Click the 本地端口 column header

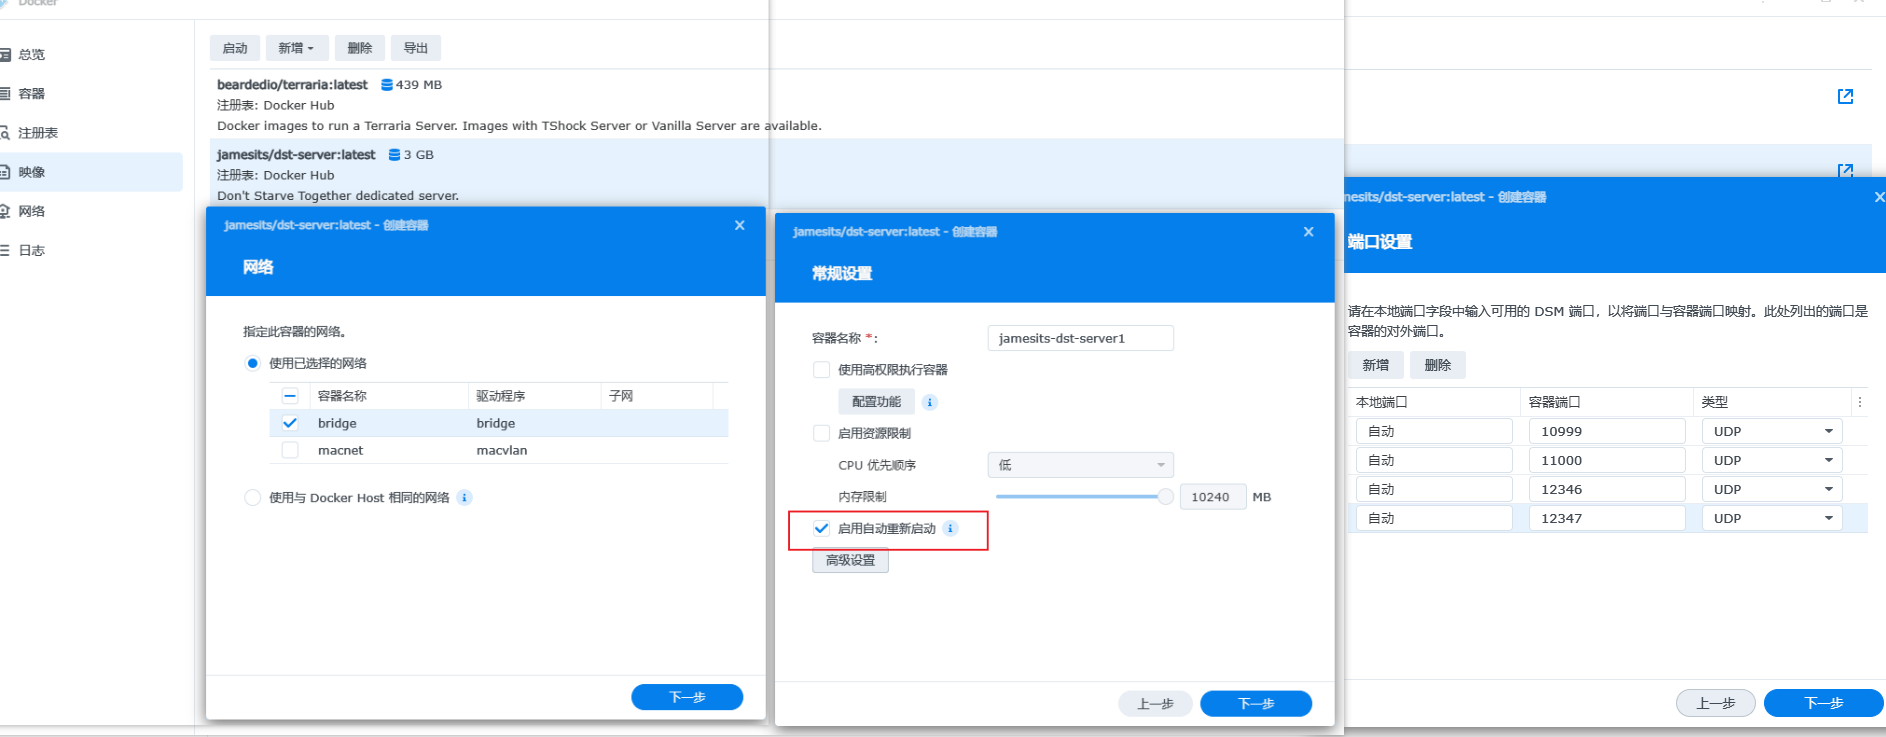click(1434, 402)
